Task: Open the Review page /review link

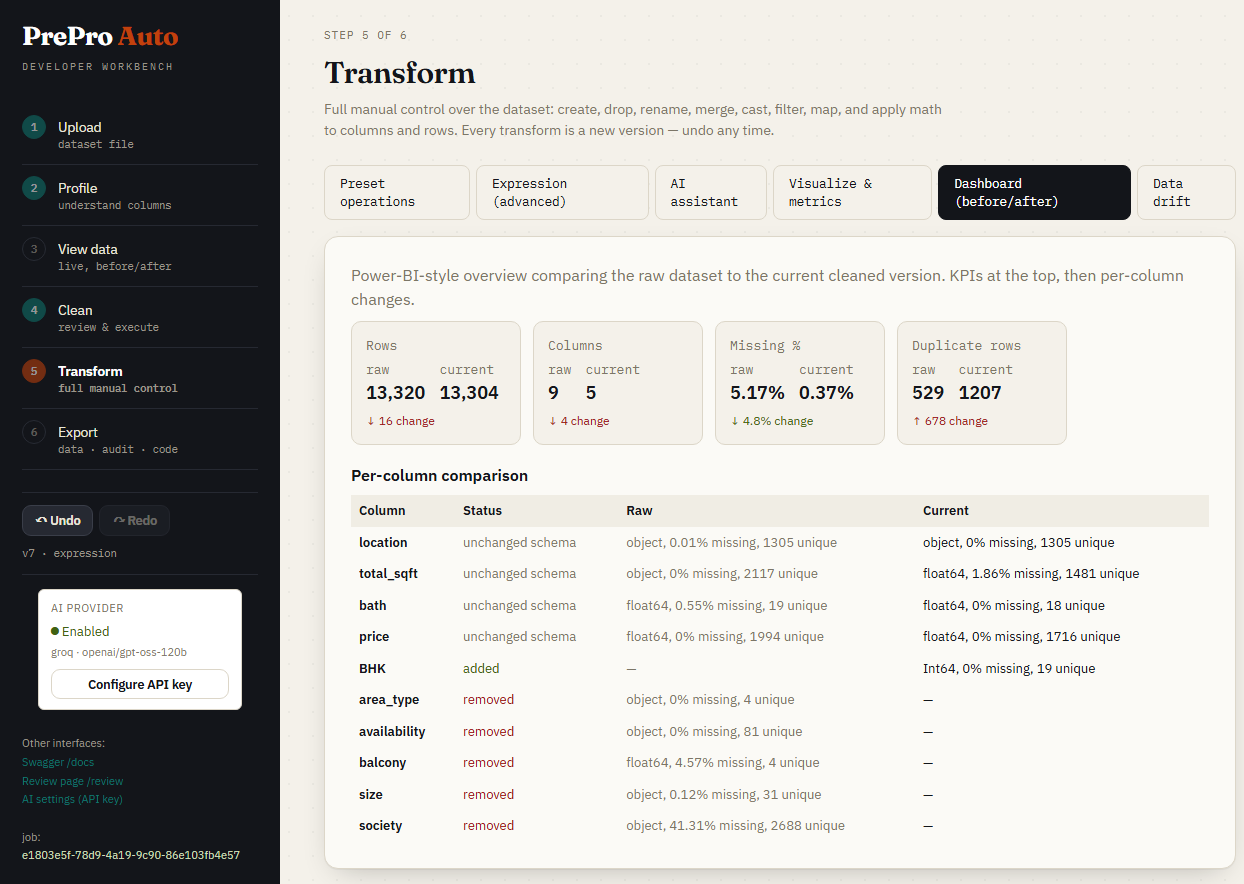Action: click(x=73, y=781)
